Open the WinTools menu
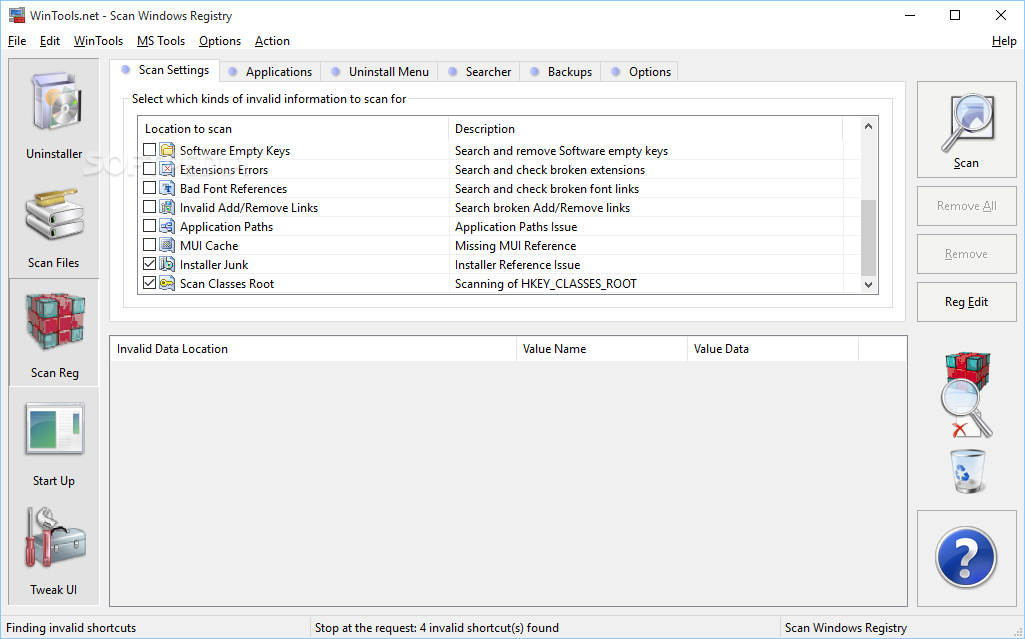 (98, 41)
